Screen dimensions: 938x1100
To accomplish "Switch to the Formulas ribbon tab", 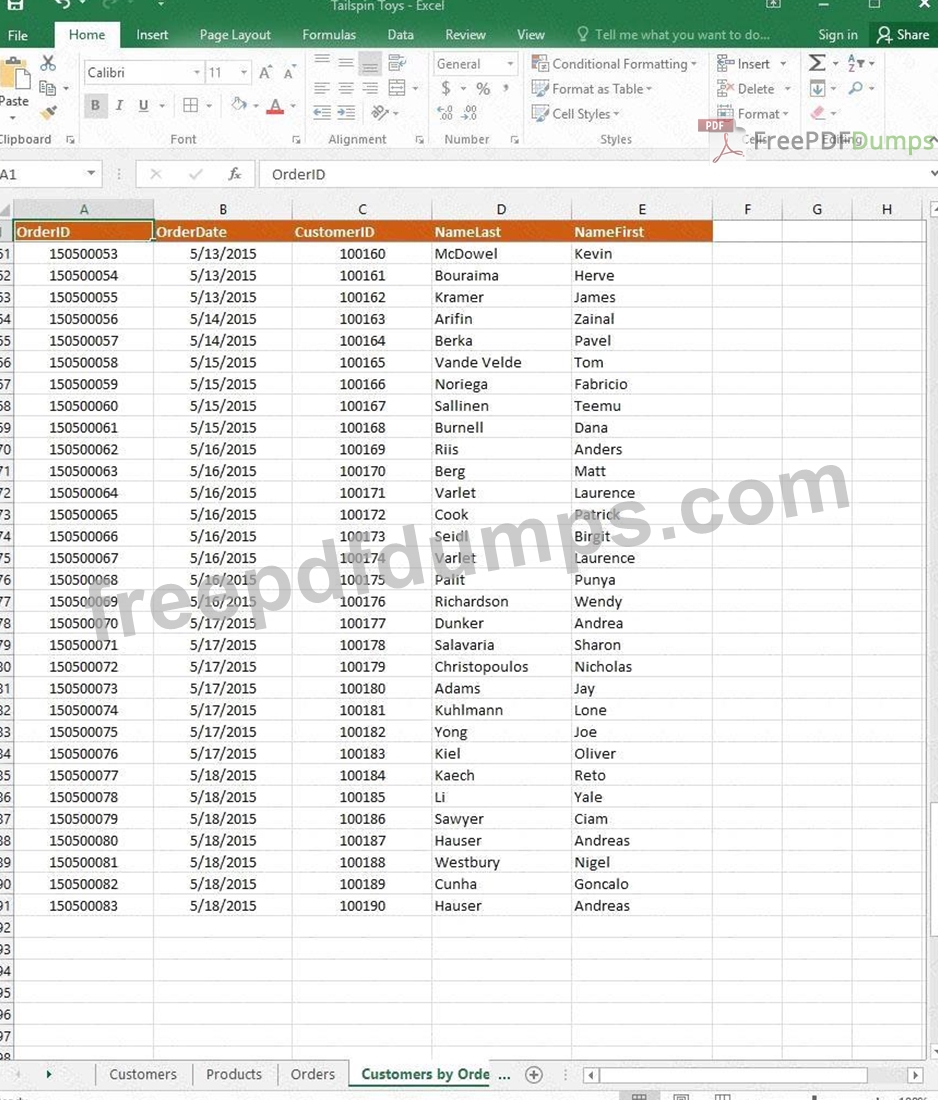I will click(x=329, y=34).
